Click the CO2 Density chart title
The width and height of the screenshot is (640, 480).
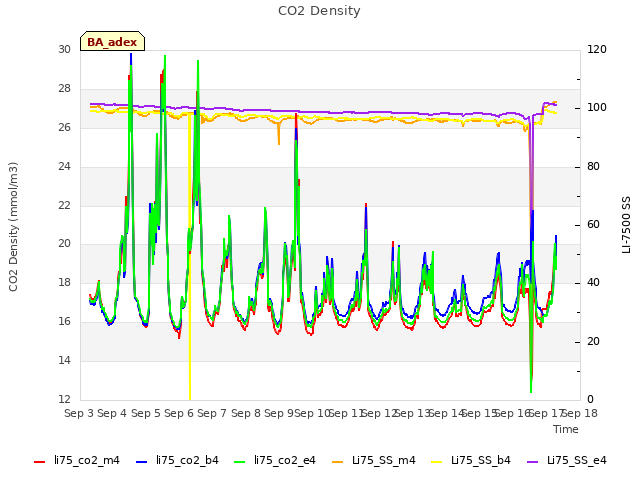point(319,11)
